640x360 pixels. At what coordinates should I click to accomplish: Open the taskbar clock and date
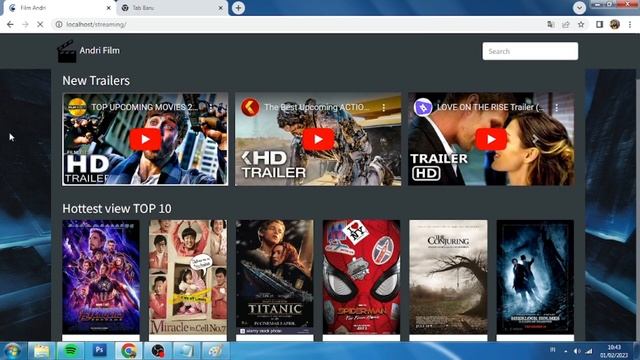(613, 351)
